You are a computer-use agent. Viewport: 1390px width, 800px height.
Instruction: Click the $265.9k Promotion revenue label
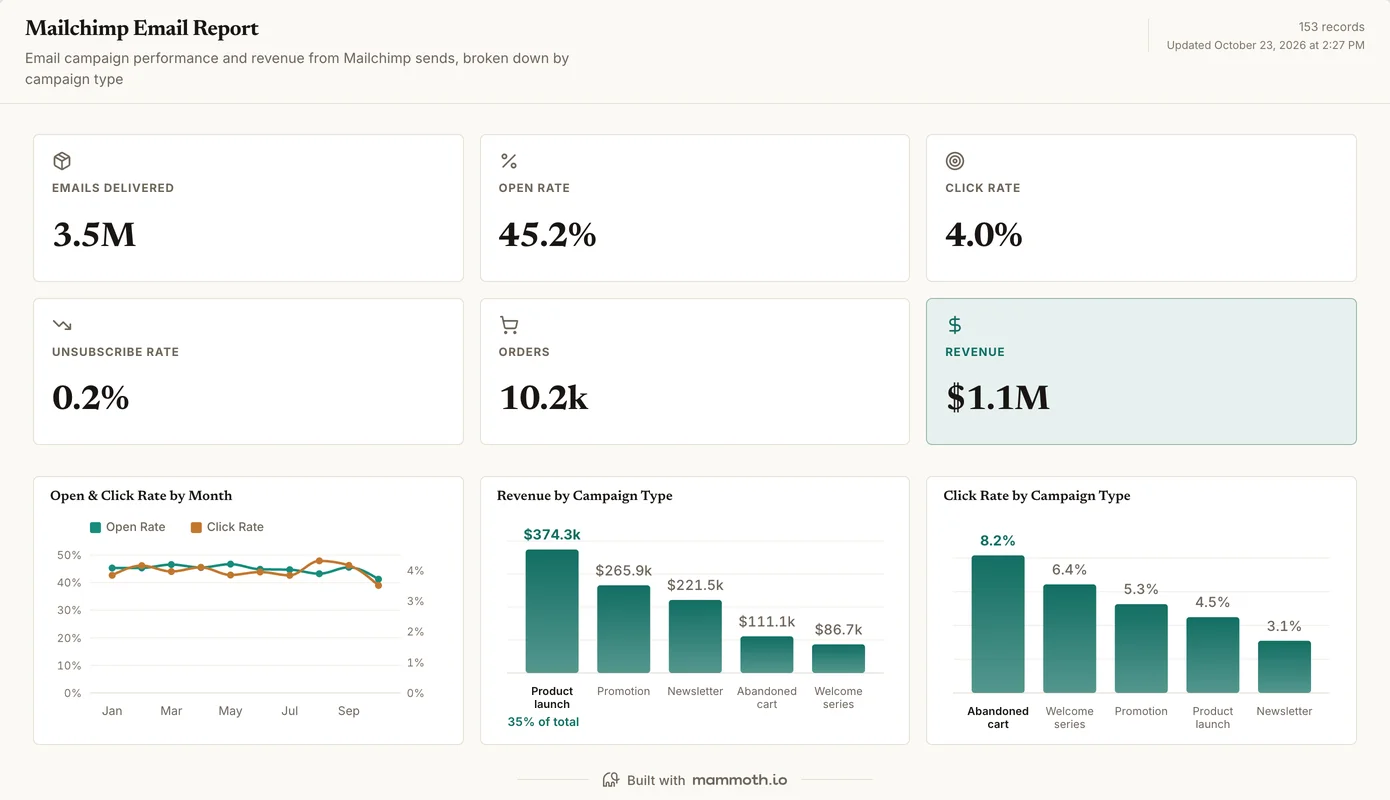tap(624, 571)
